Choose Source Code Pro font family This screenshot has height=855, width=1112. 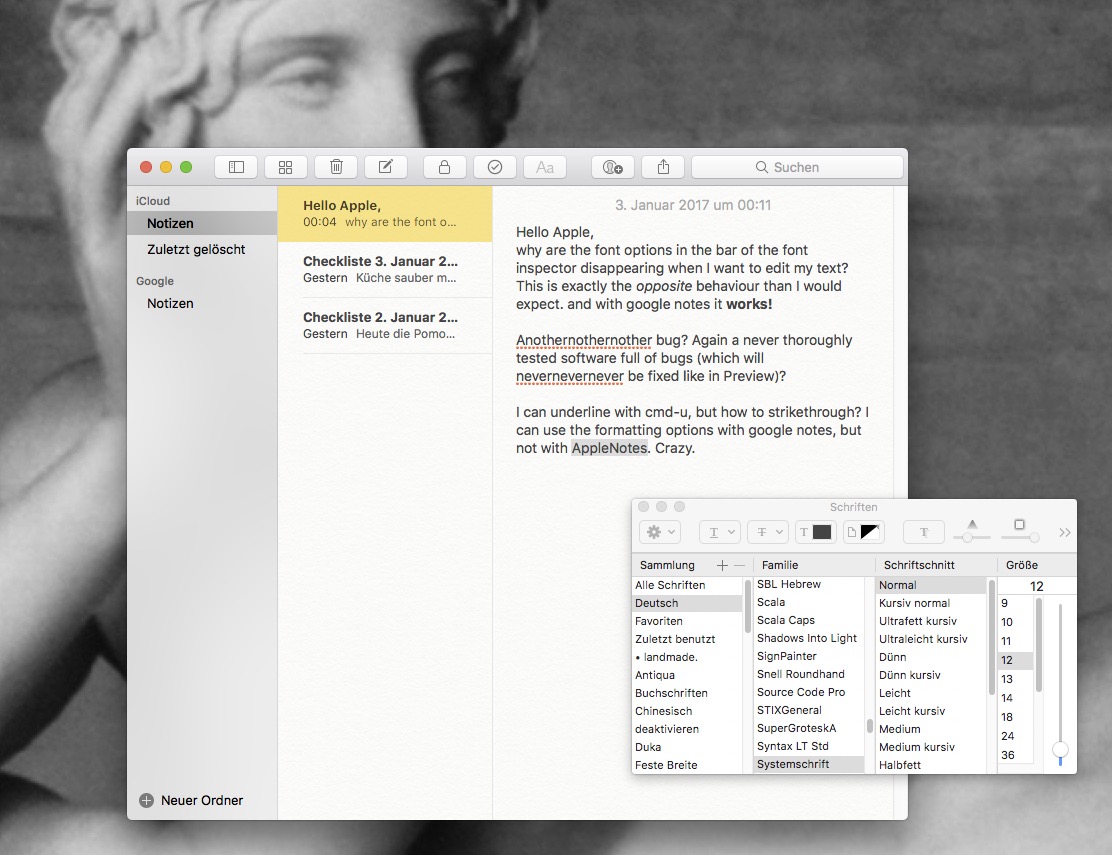point(808,692)
